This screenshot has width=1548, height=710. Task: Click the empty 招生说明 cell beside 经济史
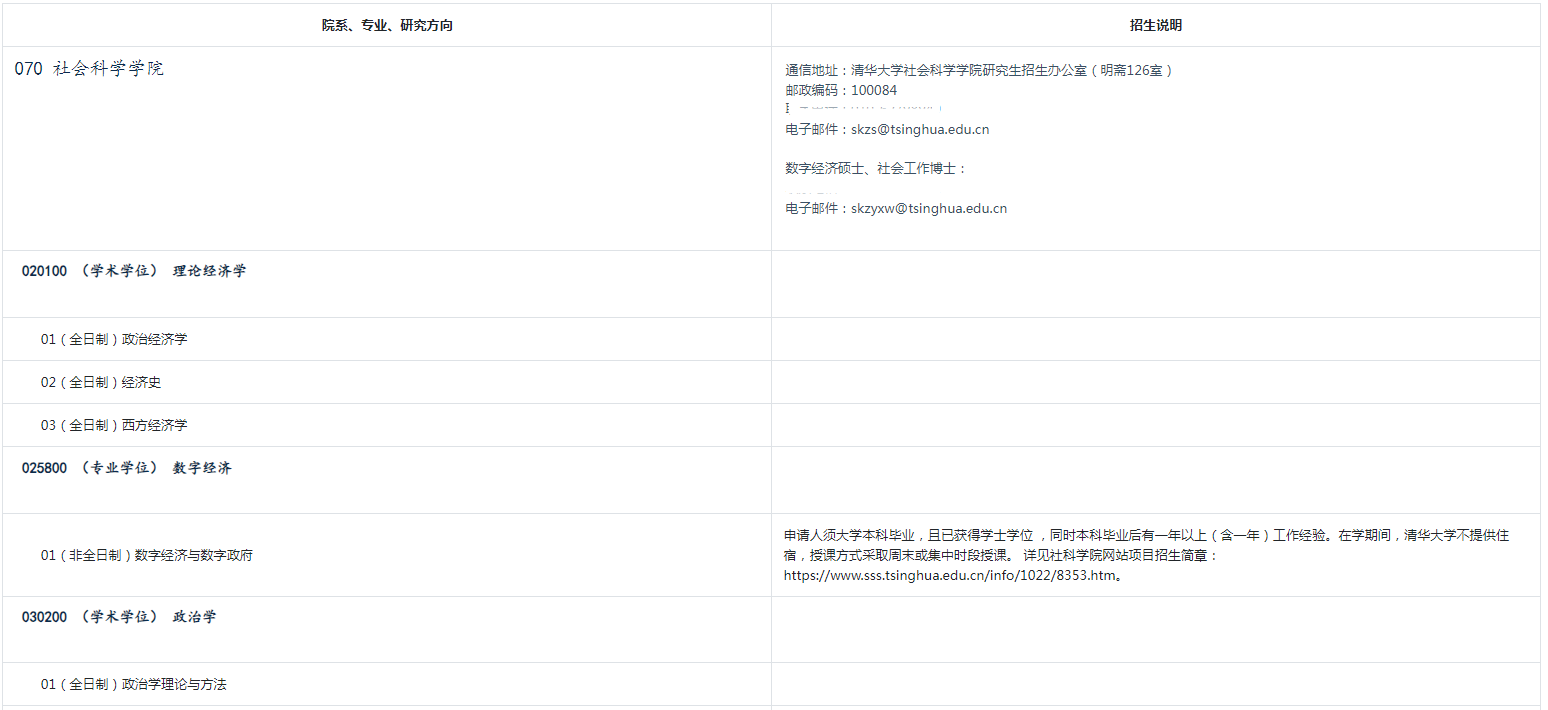click(x=1155, y=382)
